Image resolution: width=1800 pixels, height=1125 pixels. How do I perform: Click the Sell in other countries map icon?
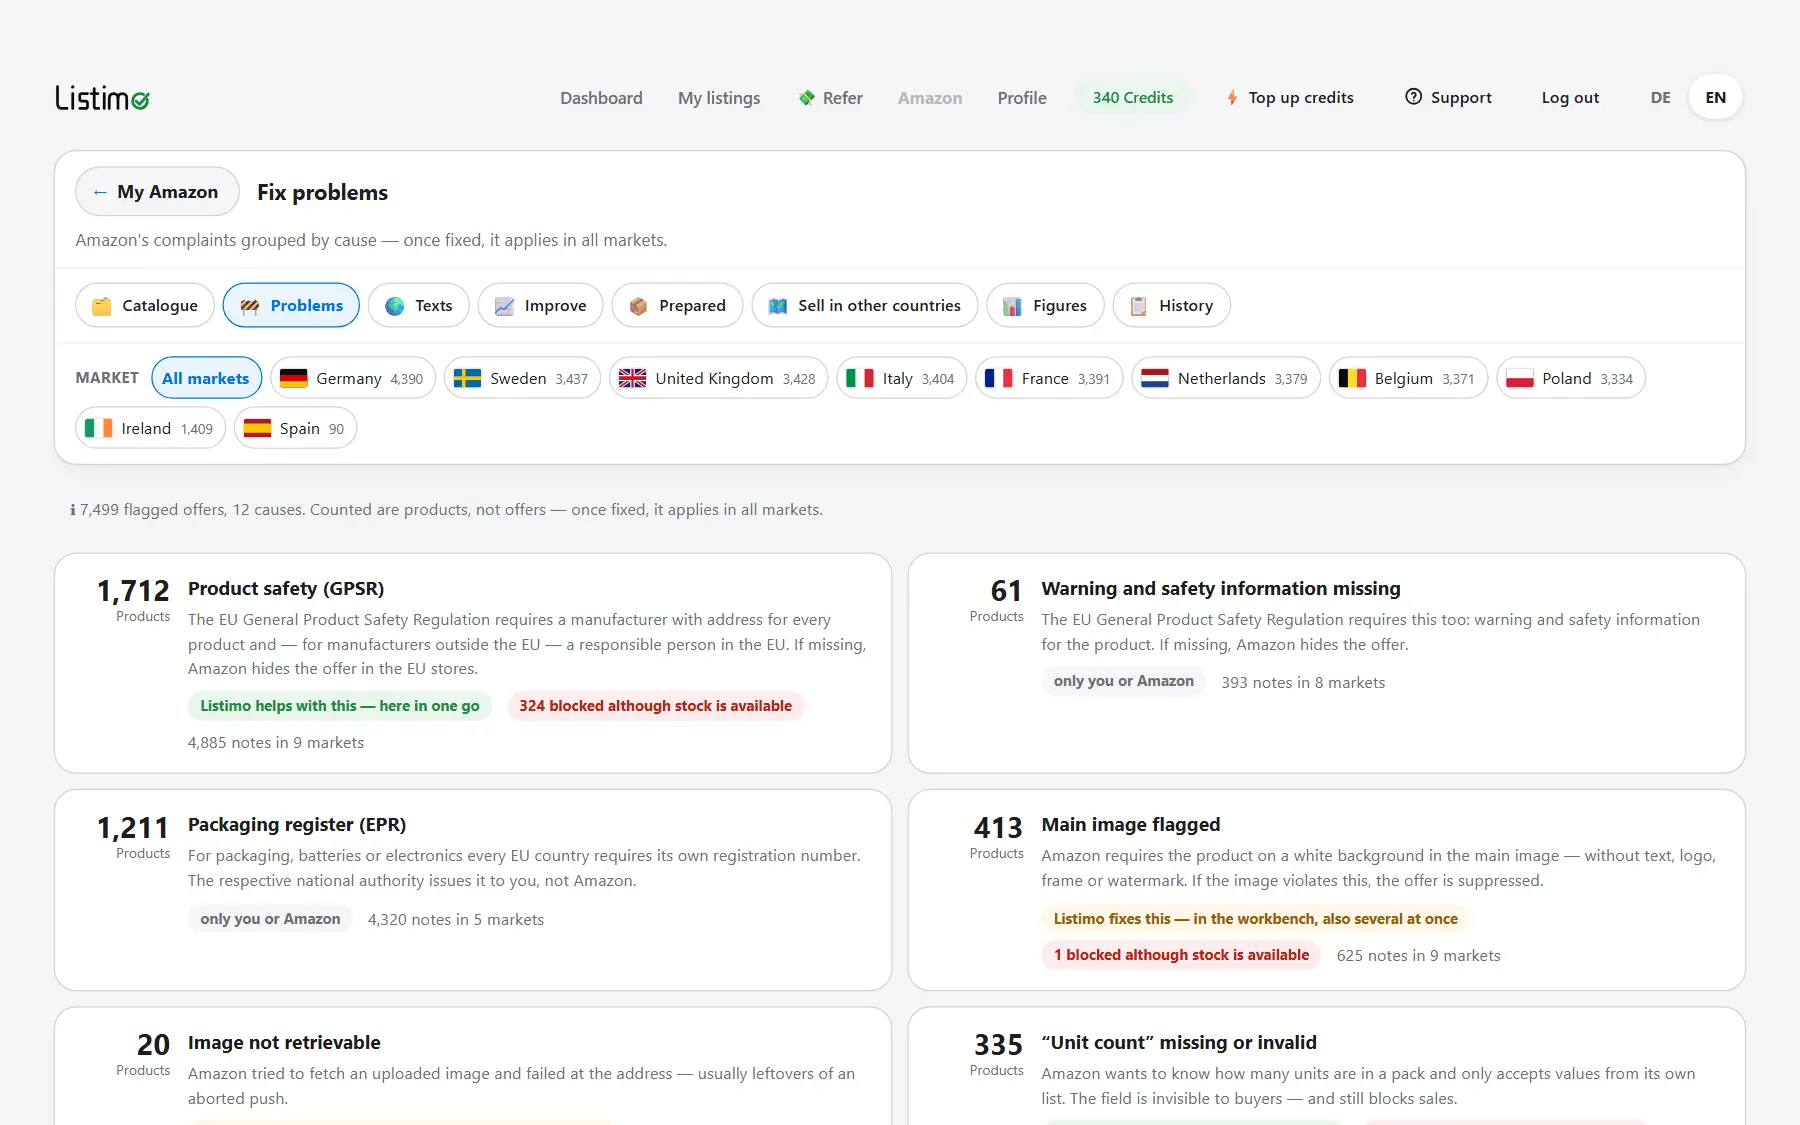pos(778,306)
